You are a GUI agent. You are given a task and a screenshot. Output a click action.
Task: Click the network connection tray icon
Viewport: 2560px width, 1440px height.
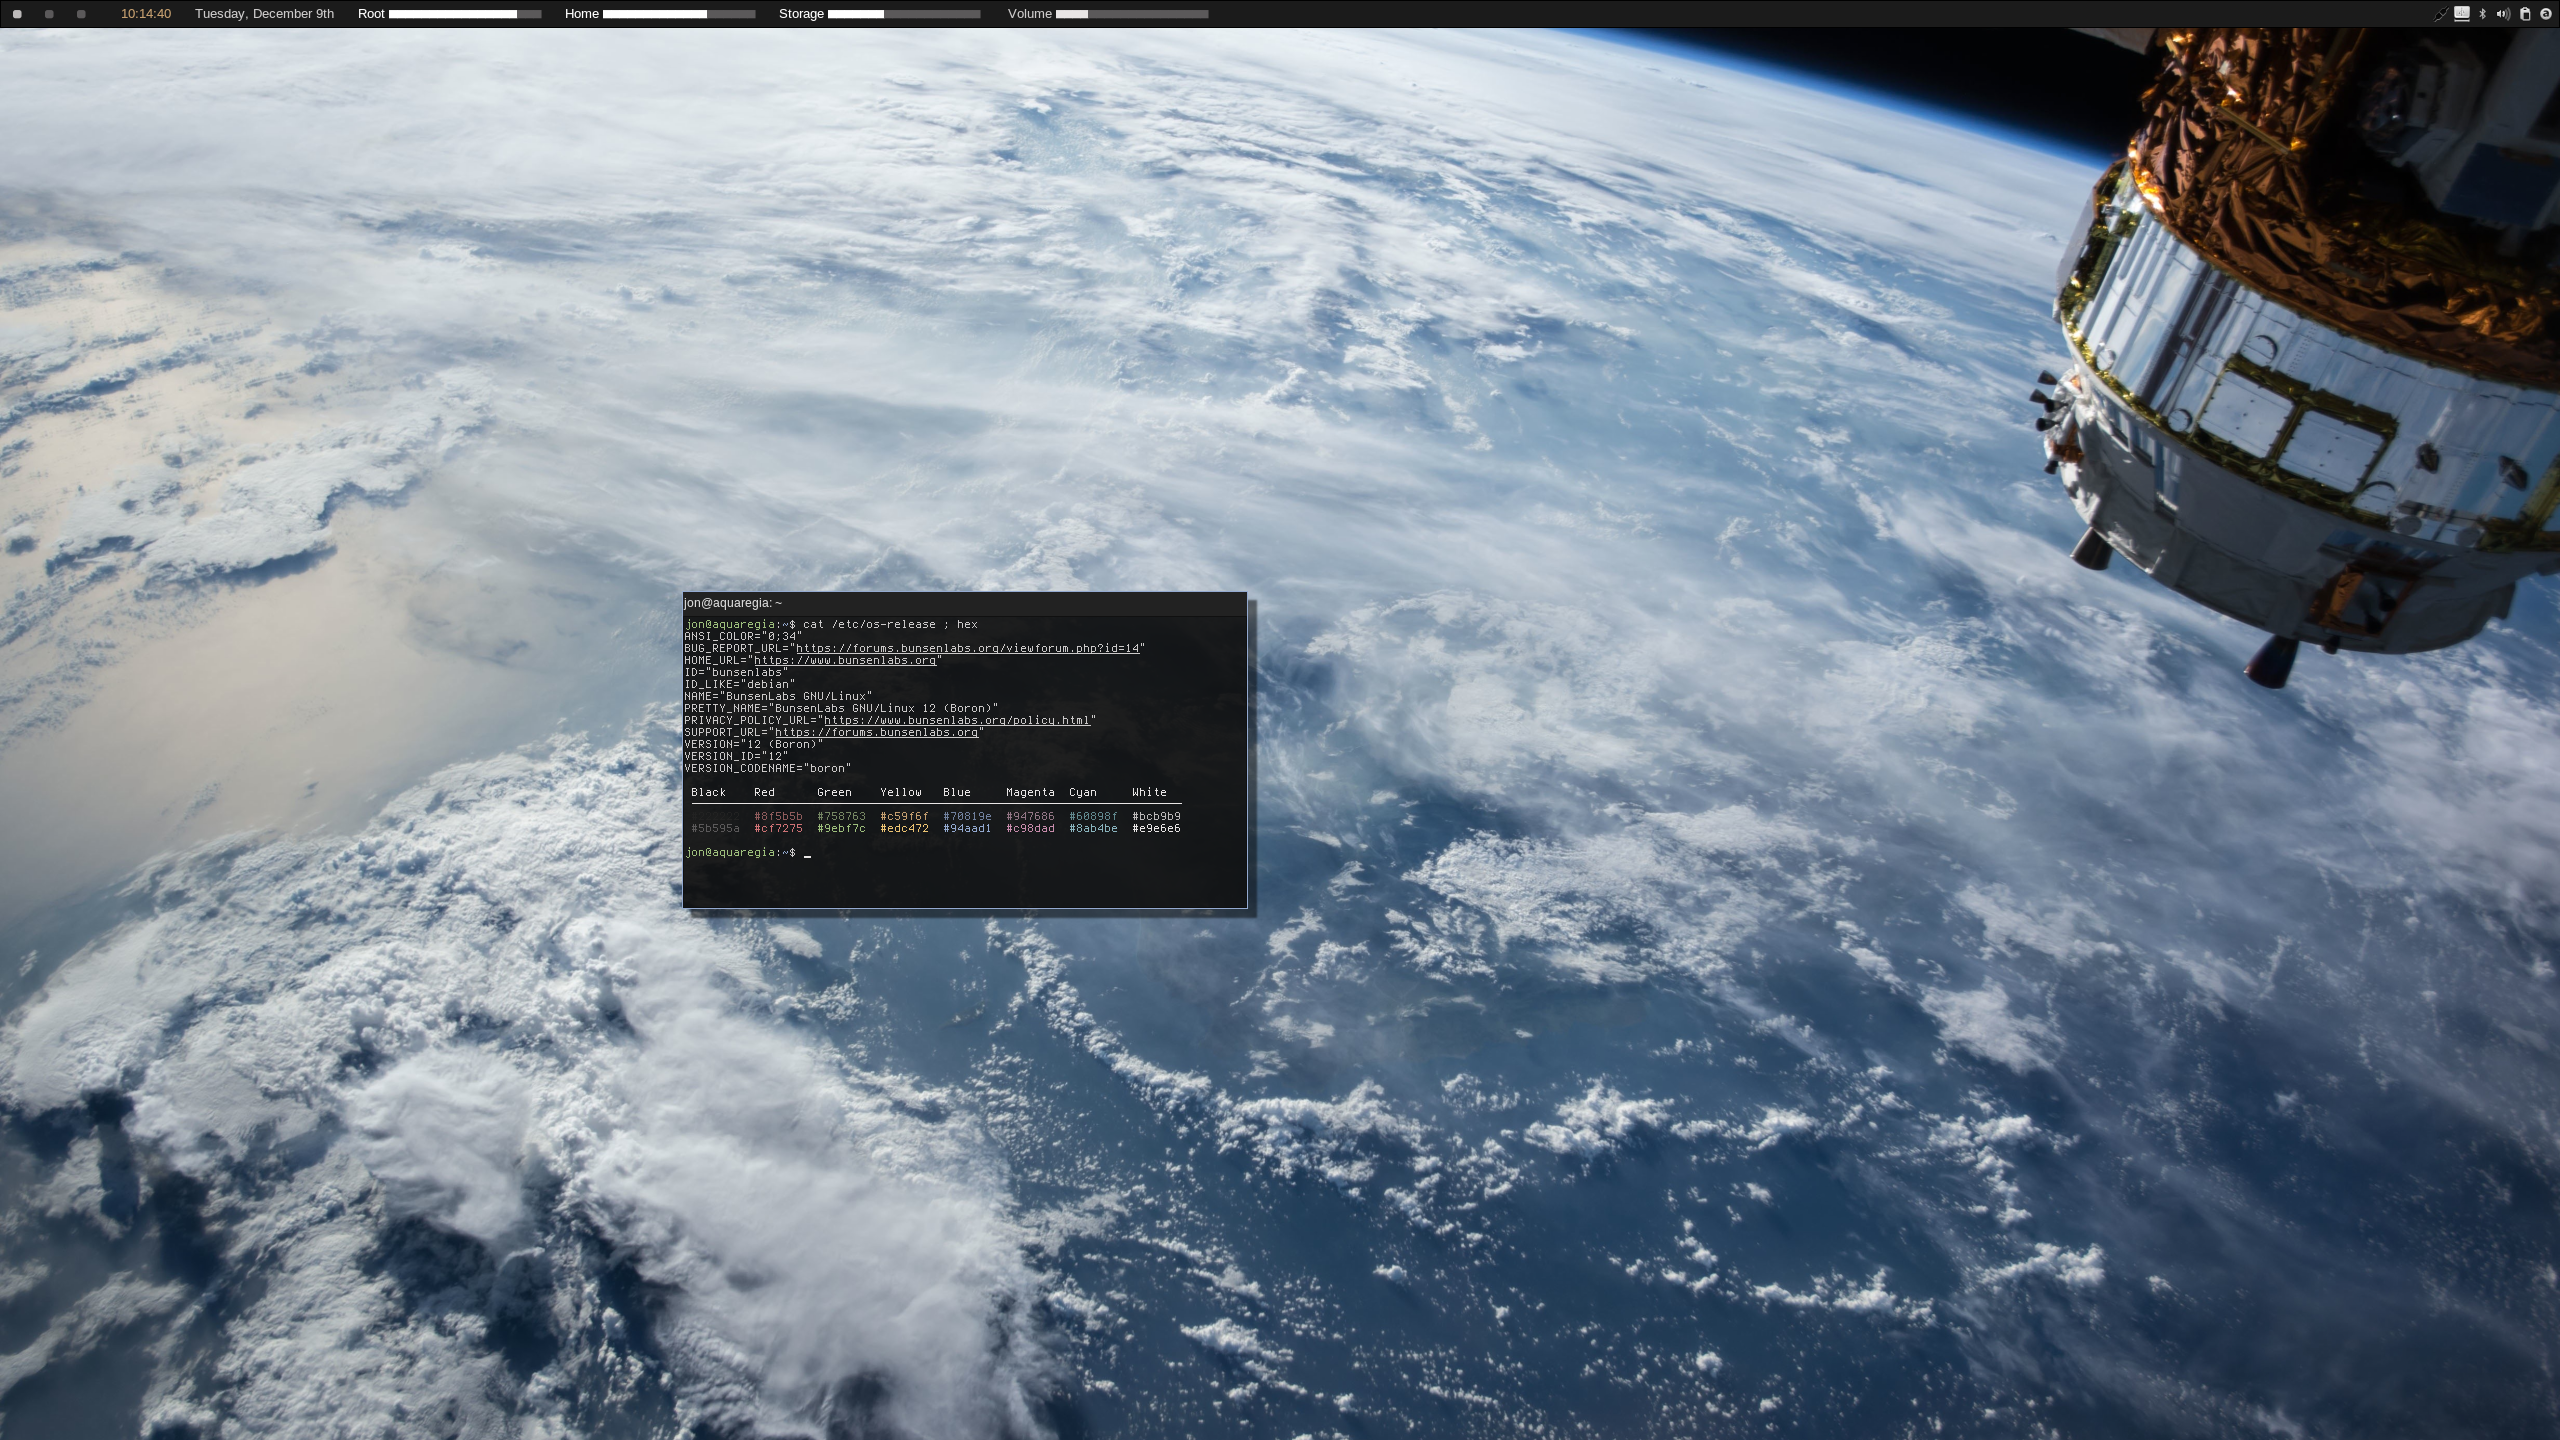tap(2441, 14)
